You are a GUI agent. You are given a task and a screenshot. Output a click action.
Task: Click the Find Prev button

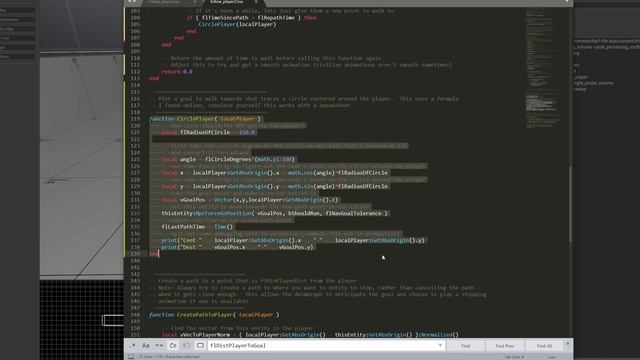(504, 346)
